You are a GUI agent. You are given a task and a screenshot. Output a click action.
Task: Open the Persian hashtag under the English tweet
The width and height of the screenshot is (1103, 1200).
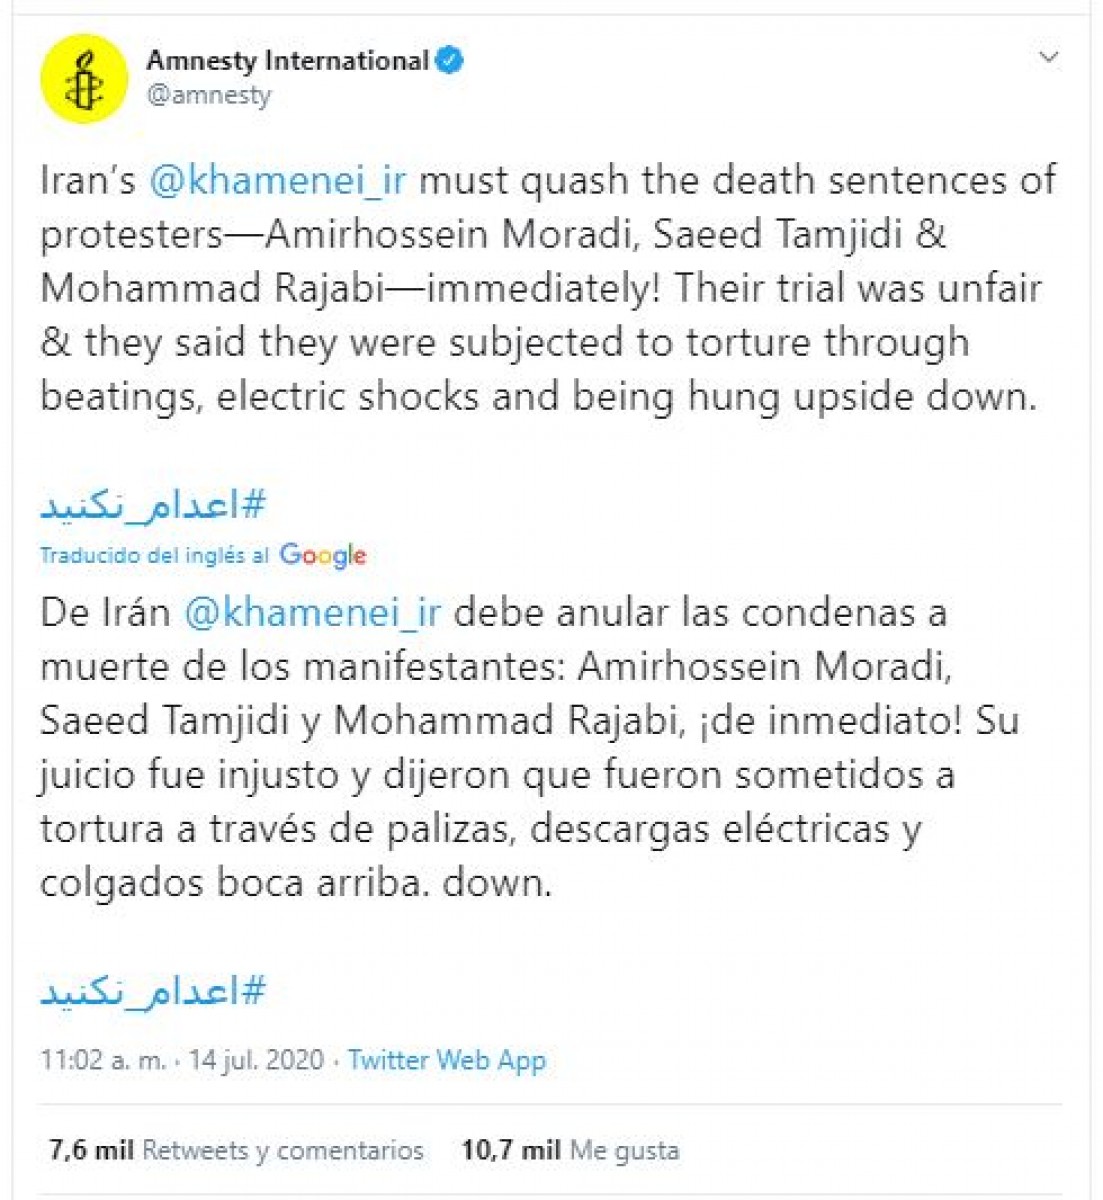tap(153, 505)
